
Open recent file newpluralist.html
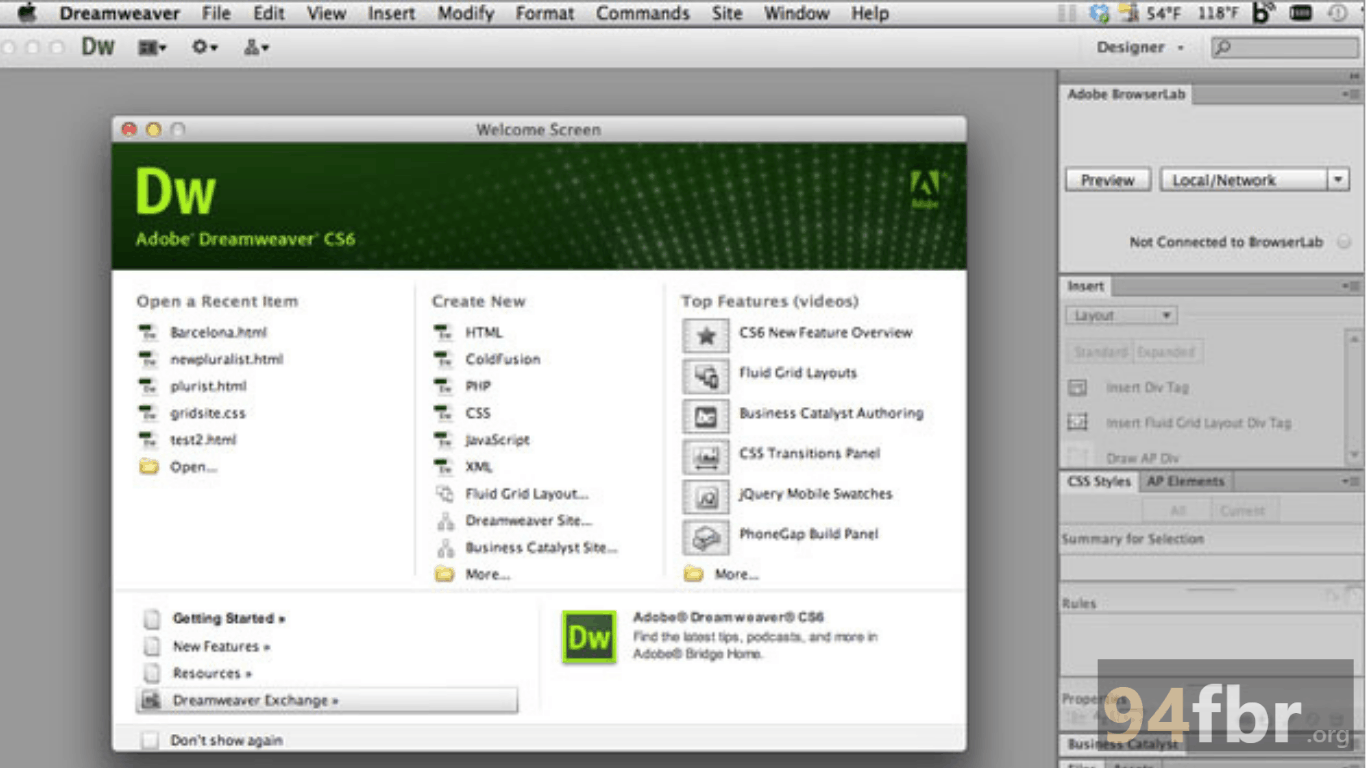click(226, 359)
